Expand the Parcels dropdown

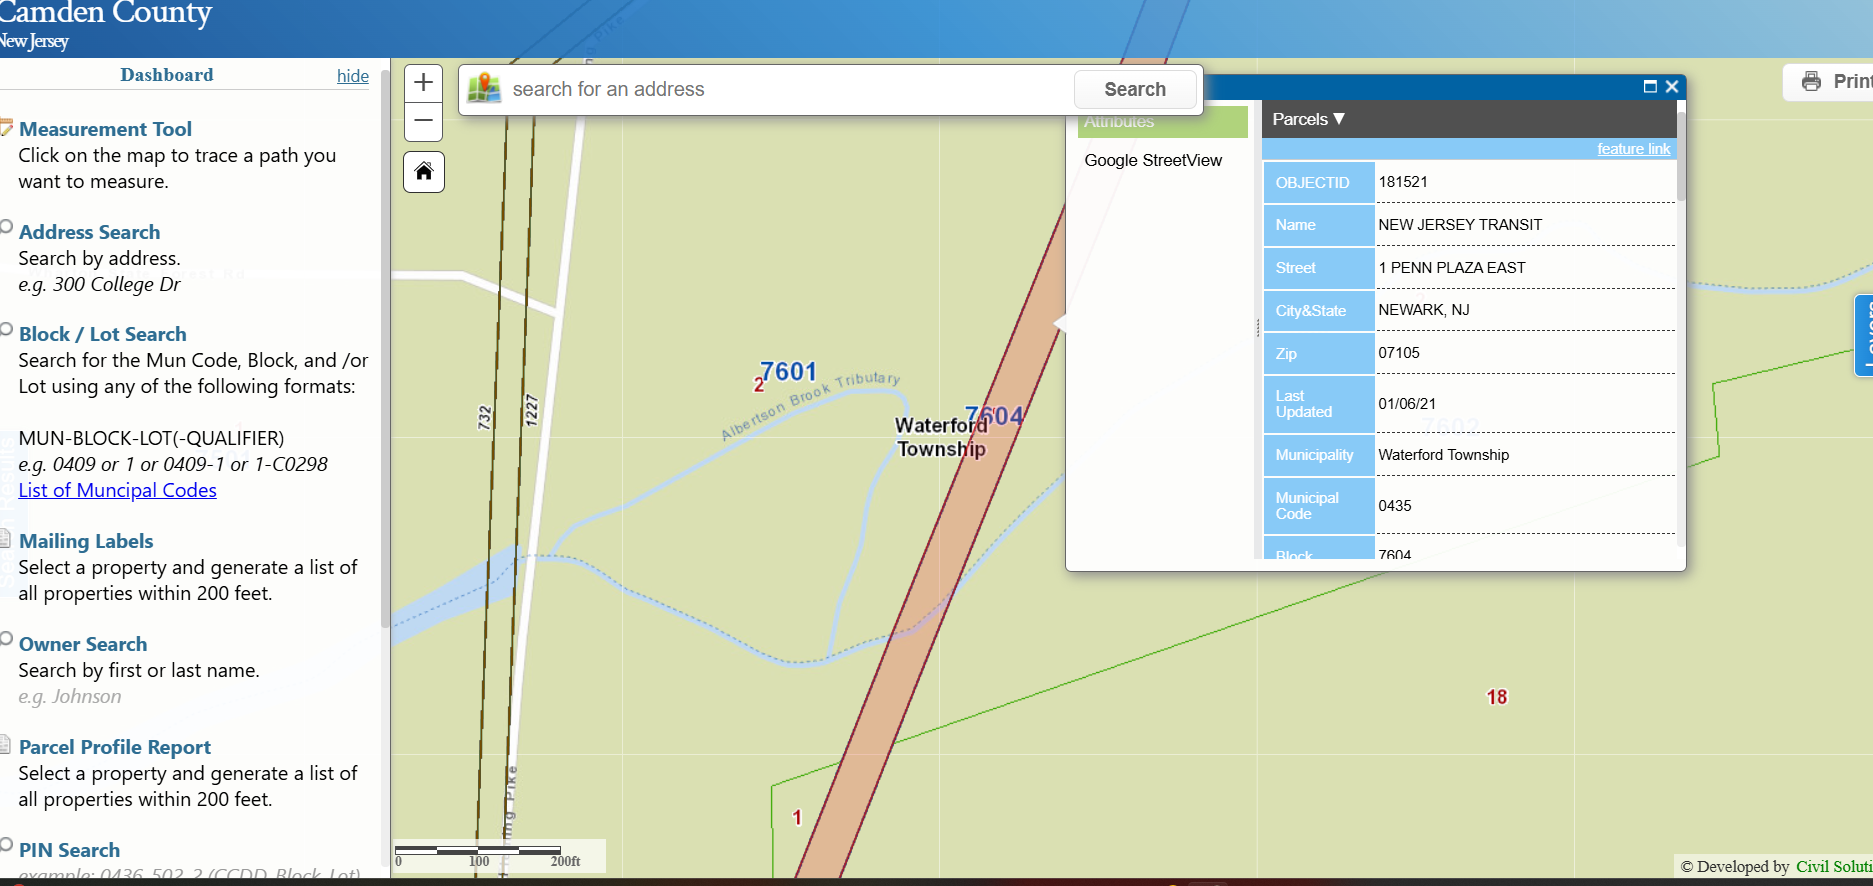pyautogui.click(x=1308, y=119)
